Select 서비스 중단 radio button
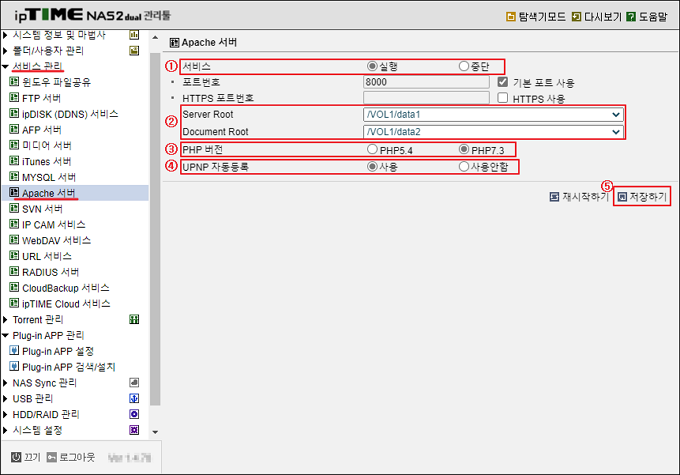This screenshot has width=680, height=475. pyautogui.click(x=464, y=66)
